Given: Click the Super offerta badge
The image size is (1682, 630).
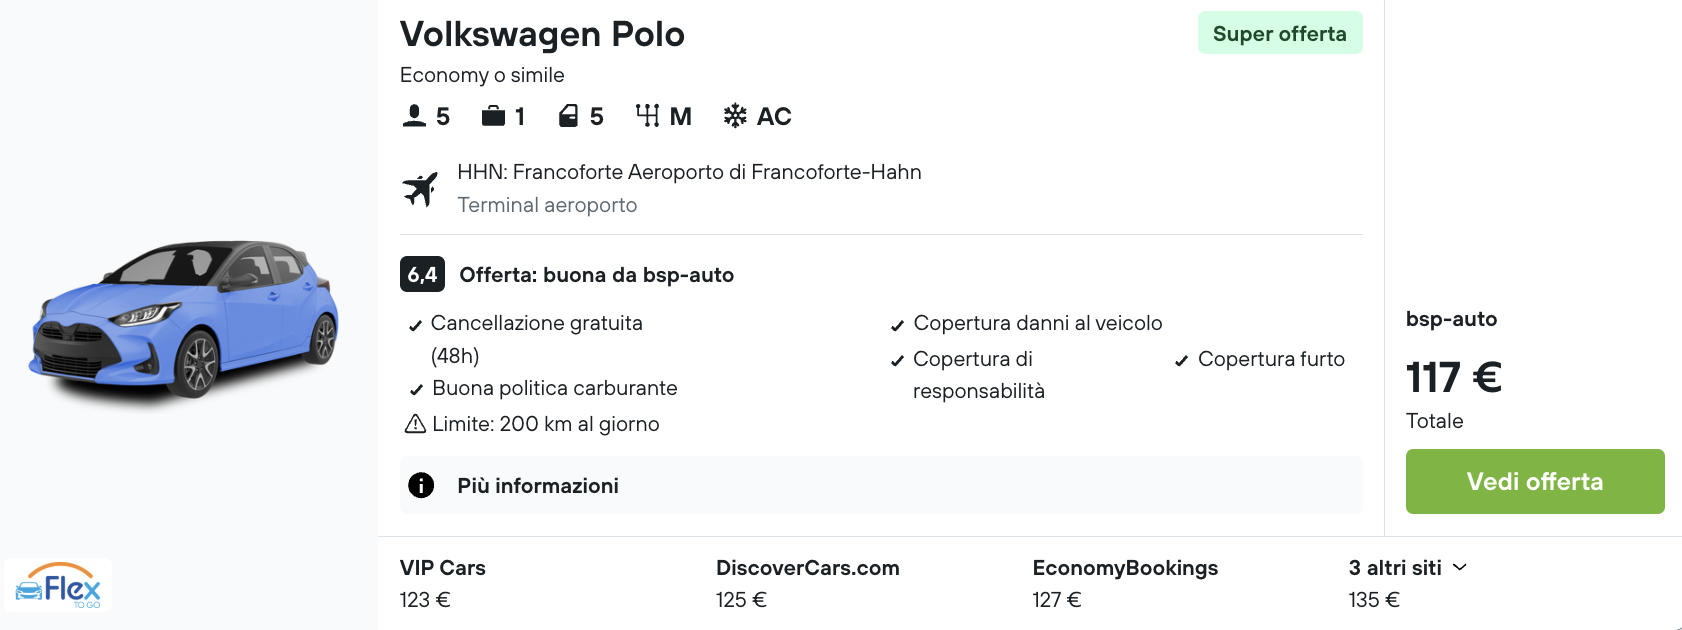Looking at the screenshot, I should (1279, 33).
